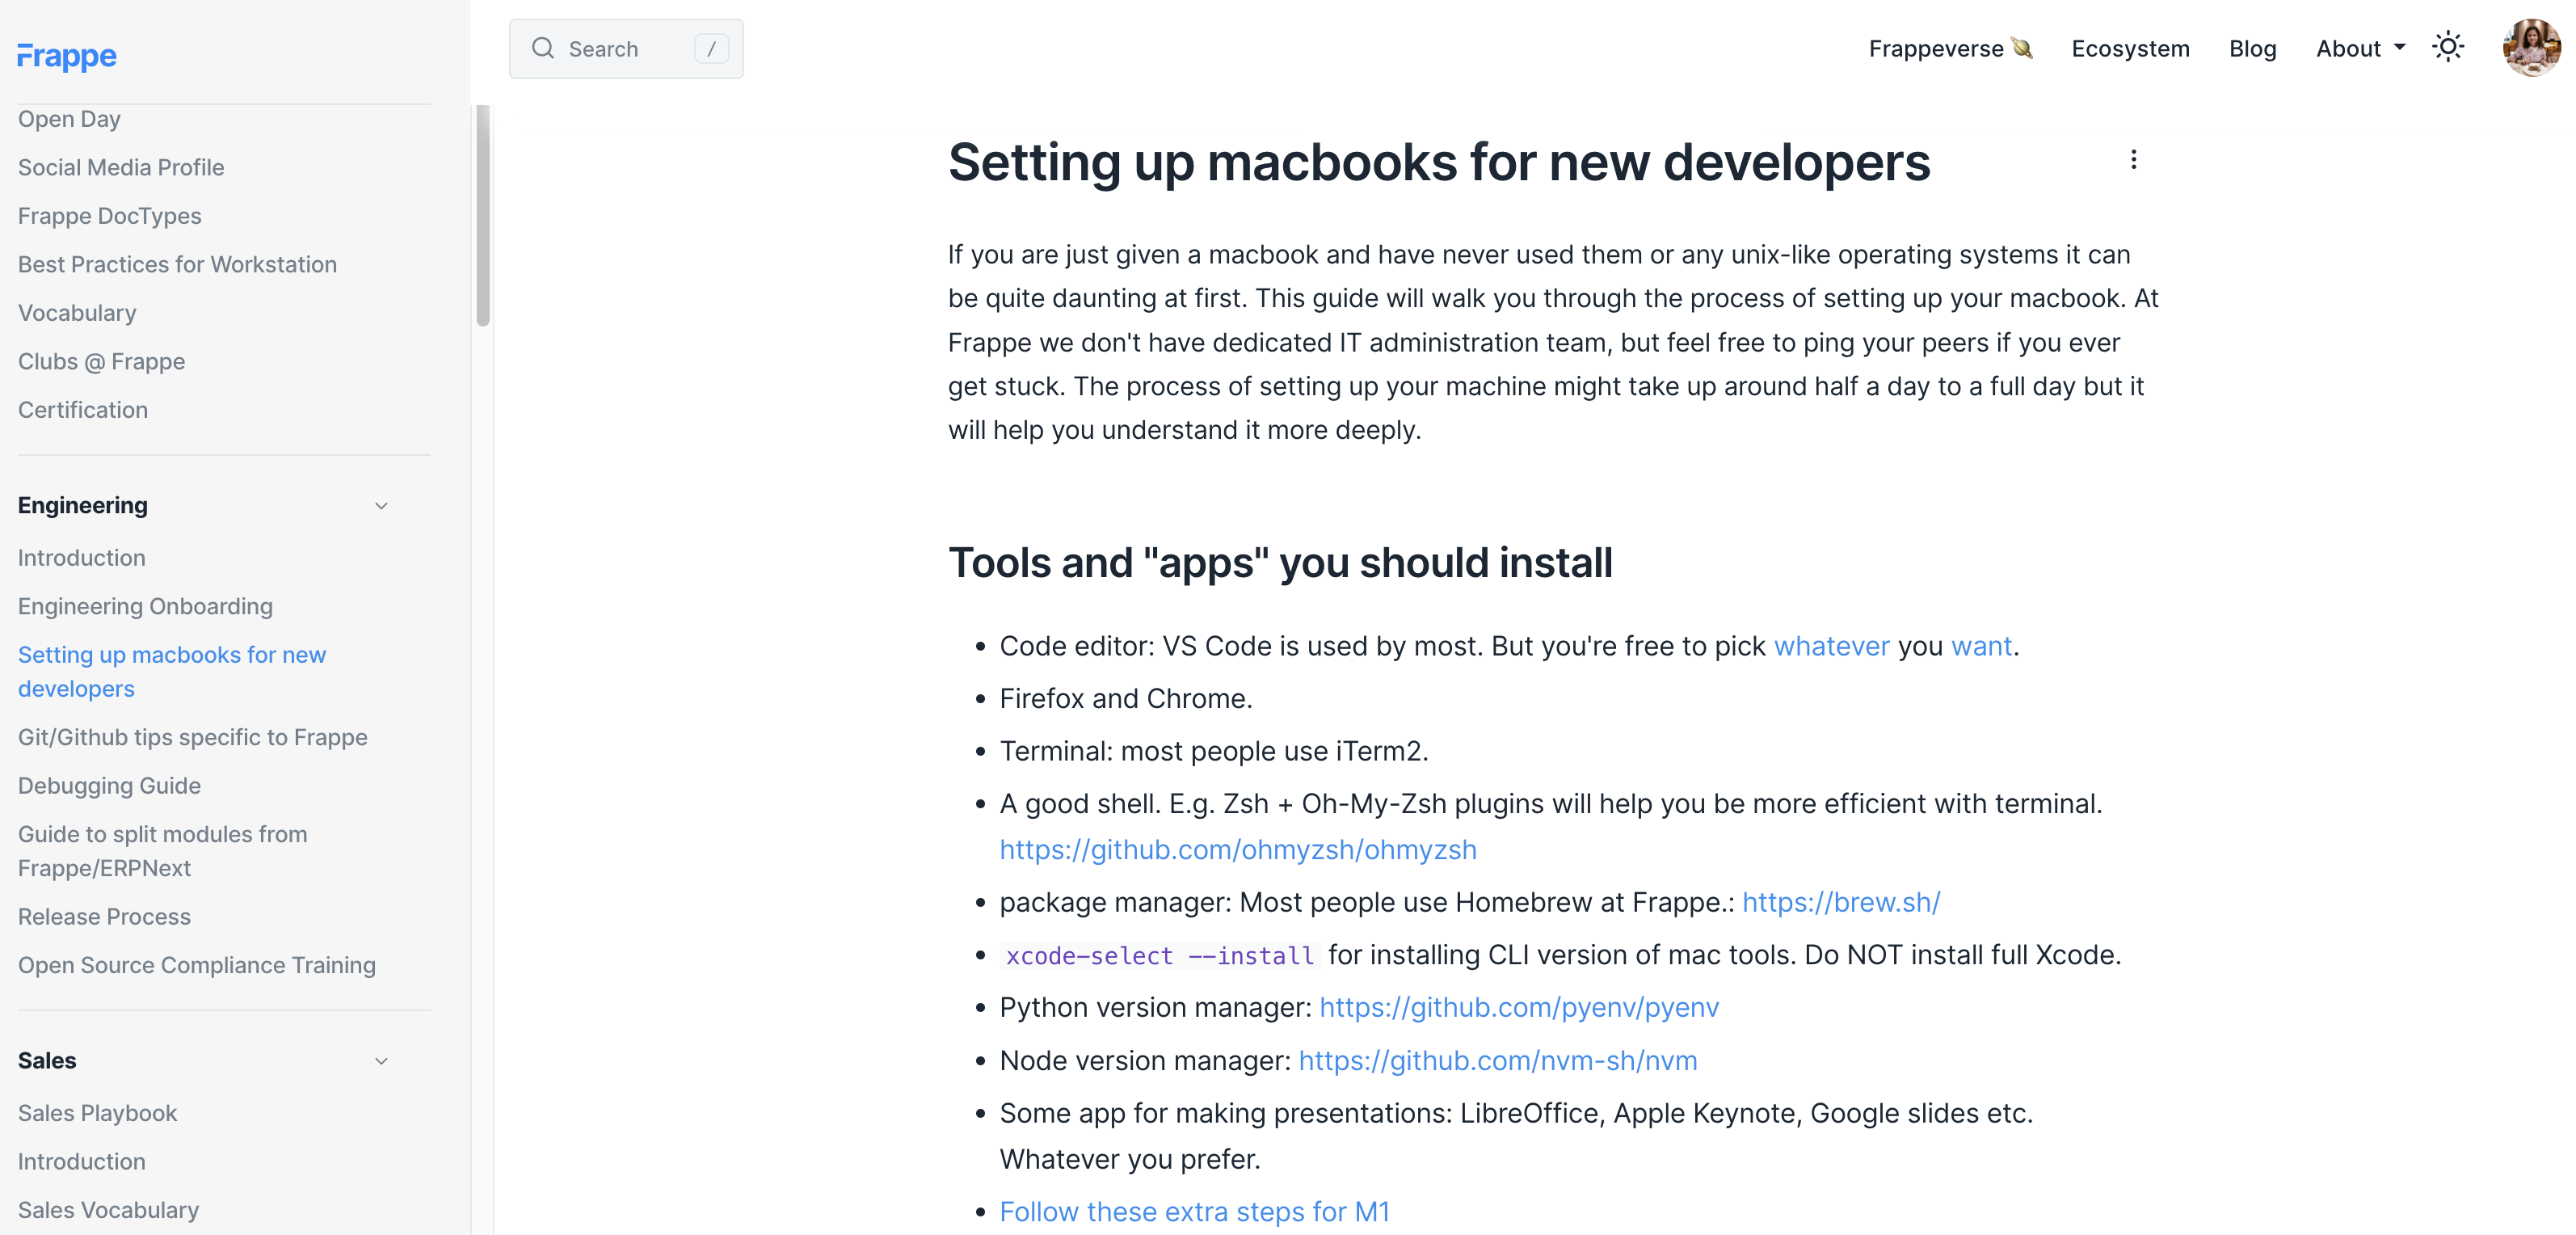
Task: Open the Certification sidebar page
Action: [83, 410]
